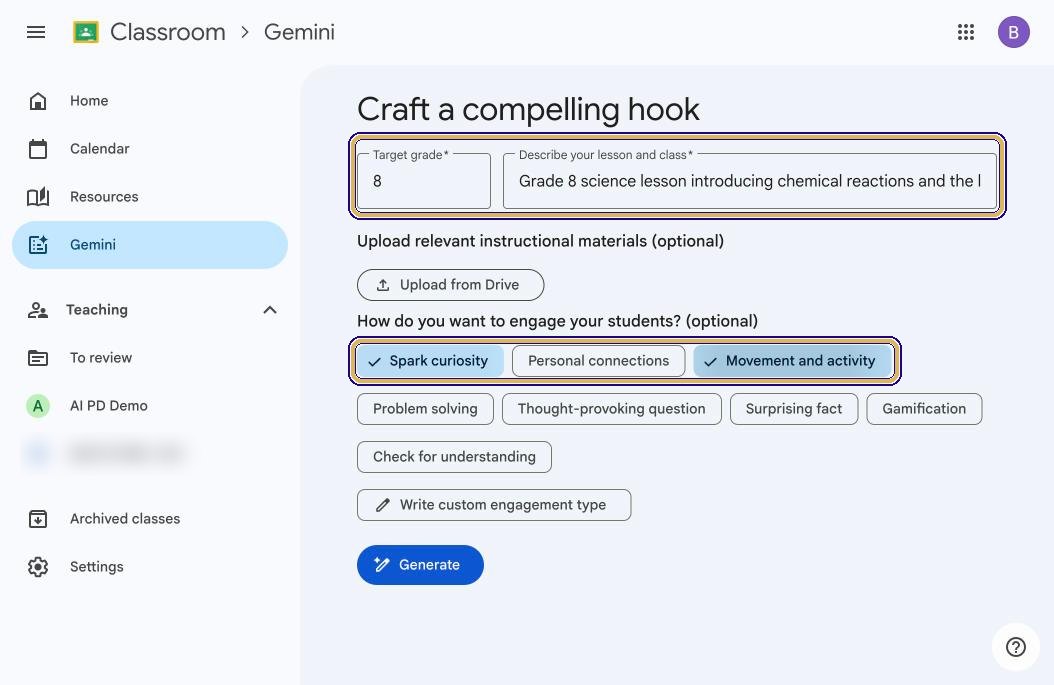The image size is (1054, 685).
Task: Select the Personal connections chip
Action: 598,361
